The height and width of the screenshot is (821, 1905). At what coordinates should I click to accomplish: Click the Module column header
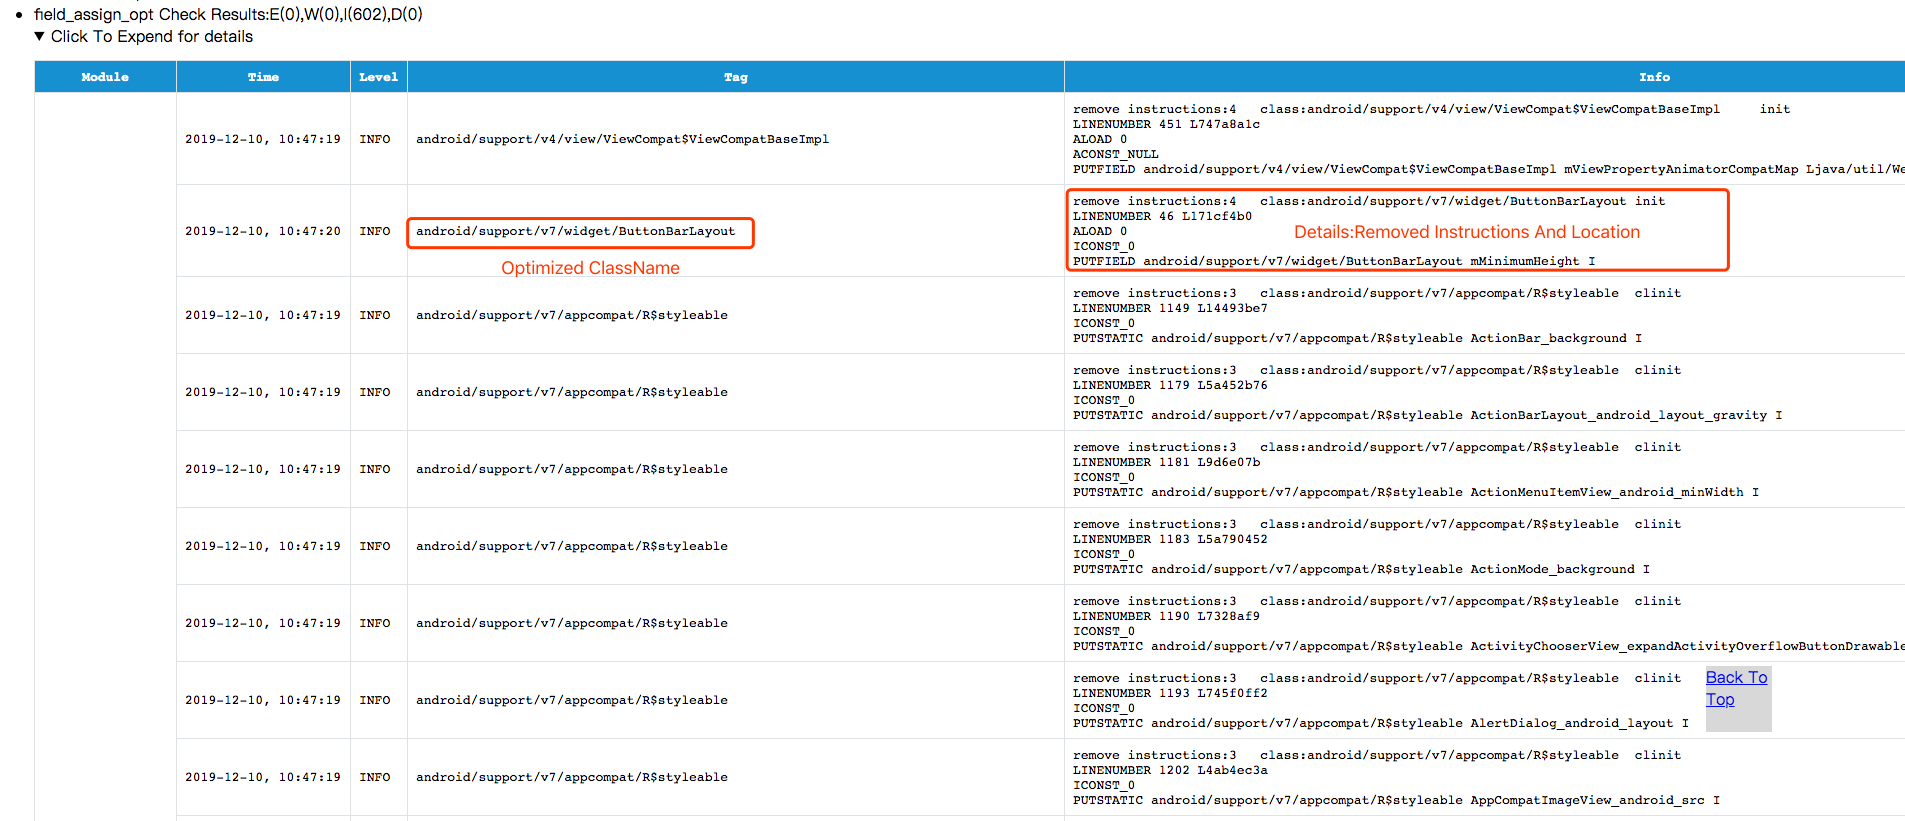coord(105,77)
